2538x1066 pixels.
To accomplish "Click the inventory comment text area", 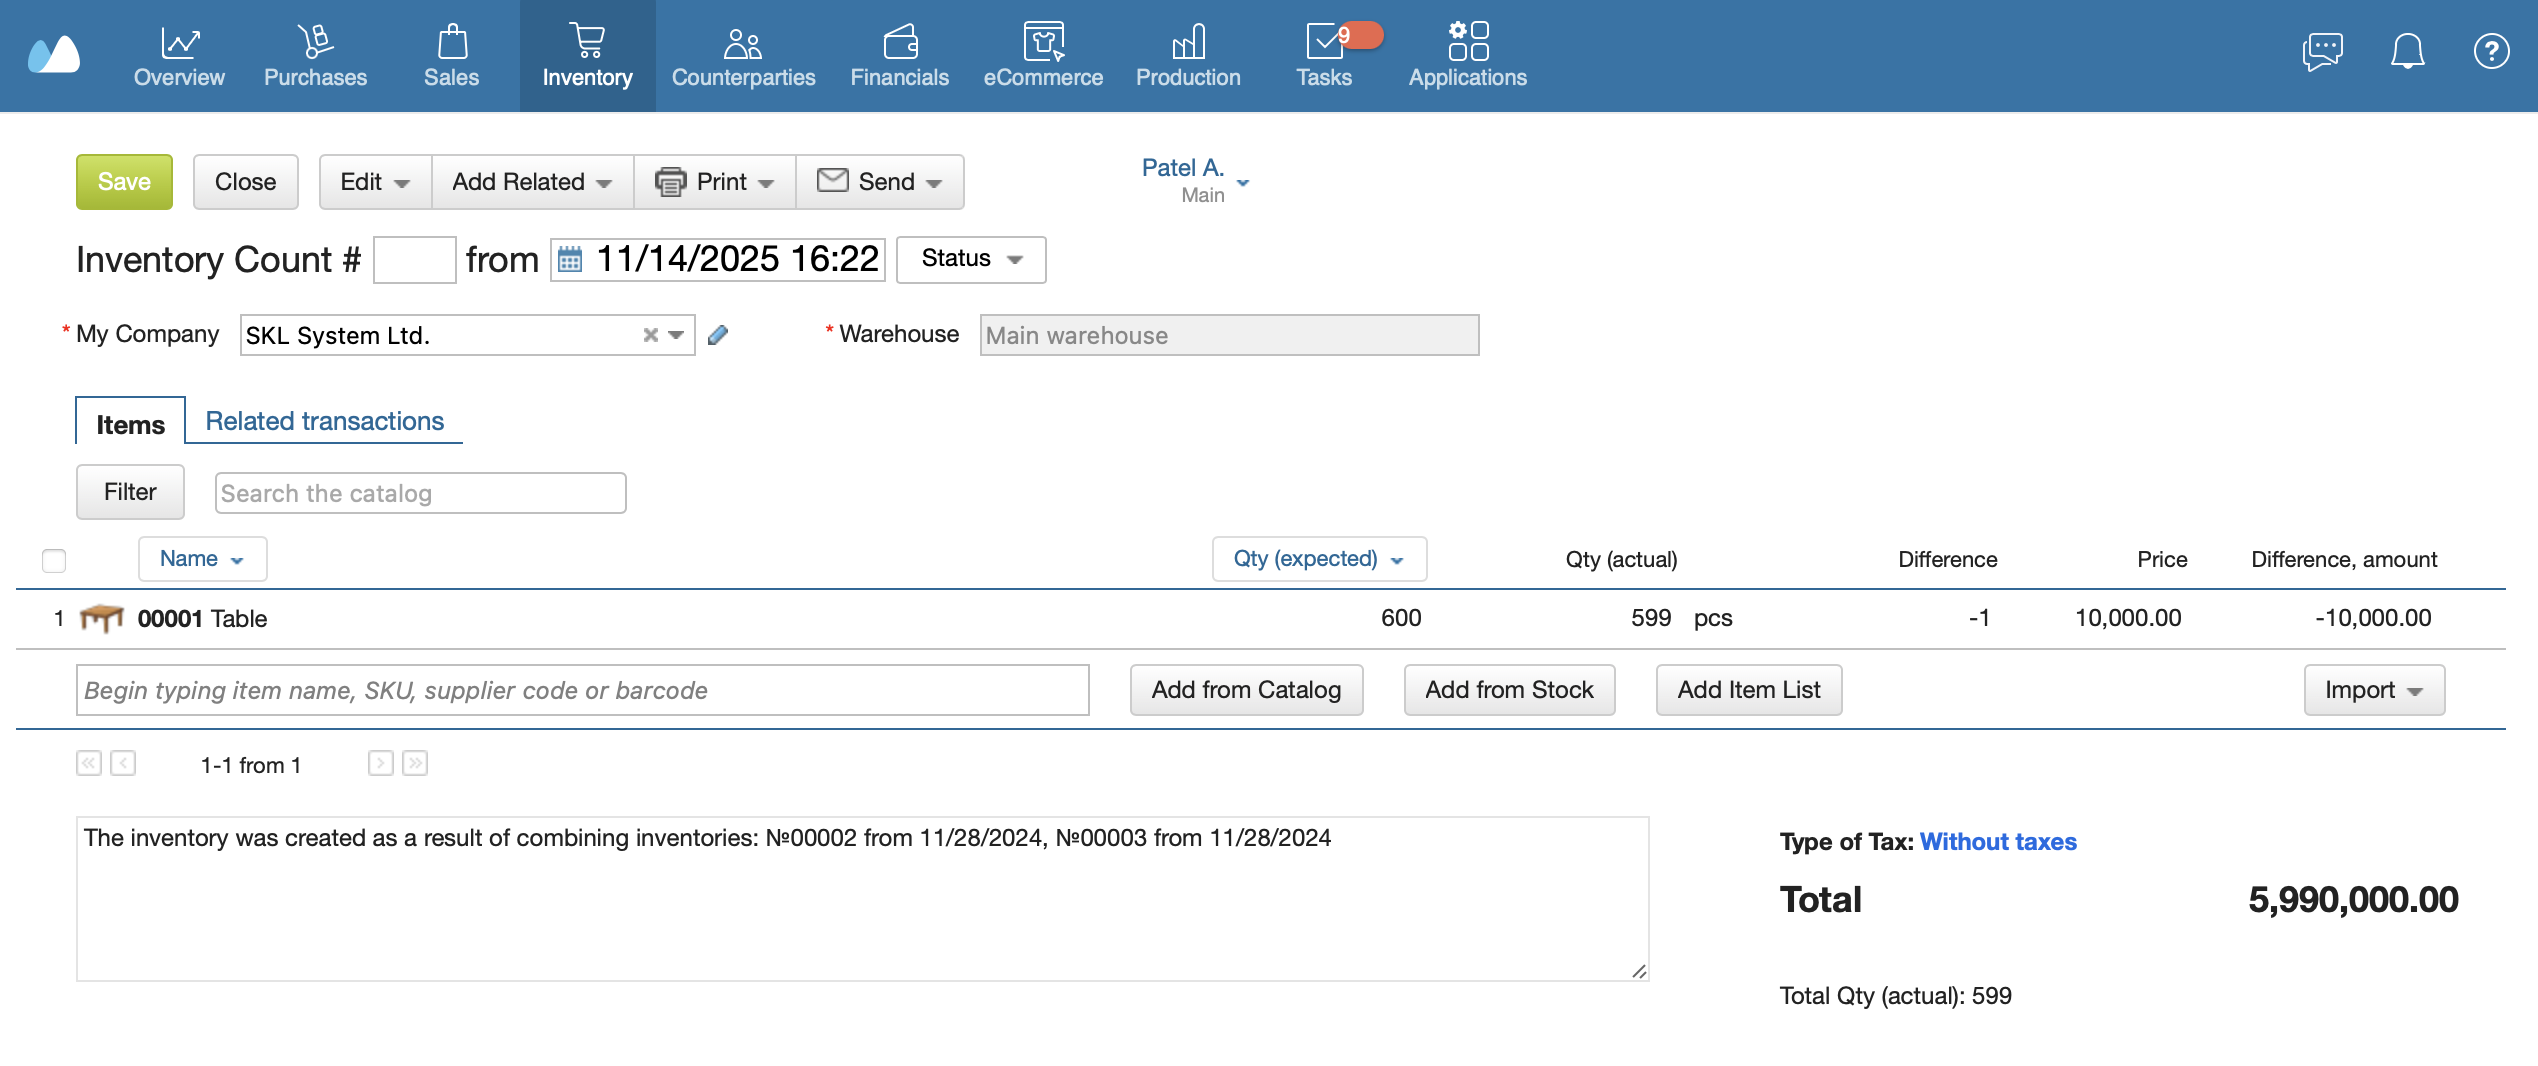I will coord(862,899).
